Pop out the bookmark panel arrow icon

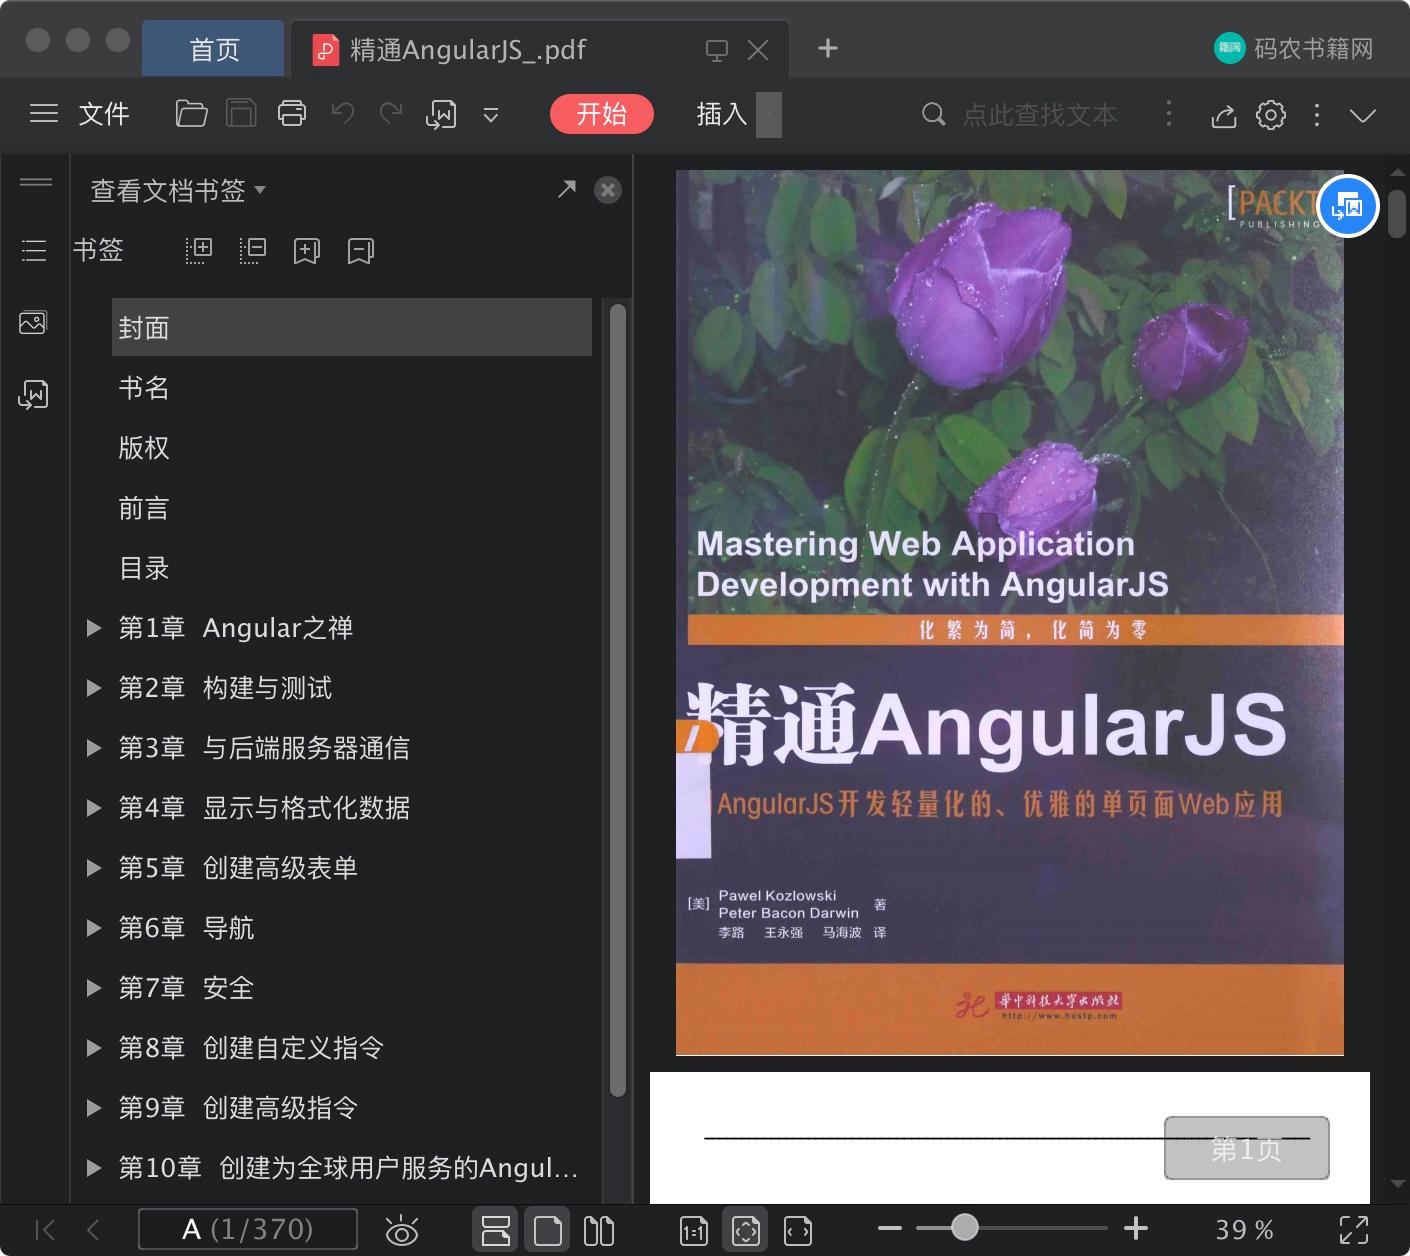tap(567, 188)
